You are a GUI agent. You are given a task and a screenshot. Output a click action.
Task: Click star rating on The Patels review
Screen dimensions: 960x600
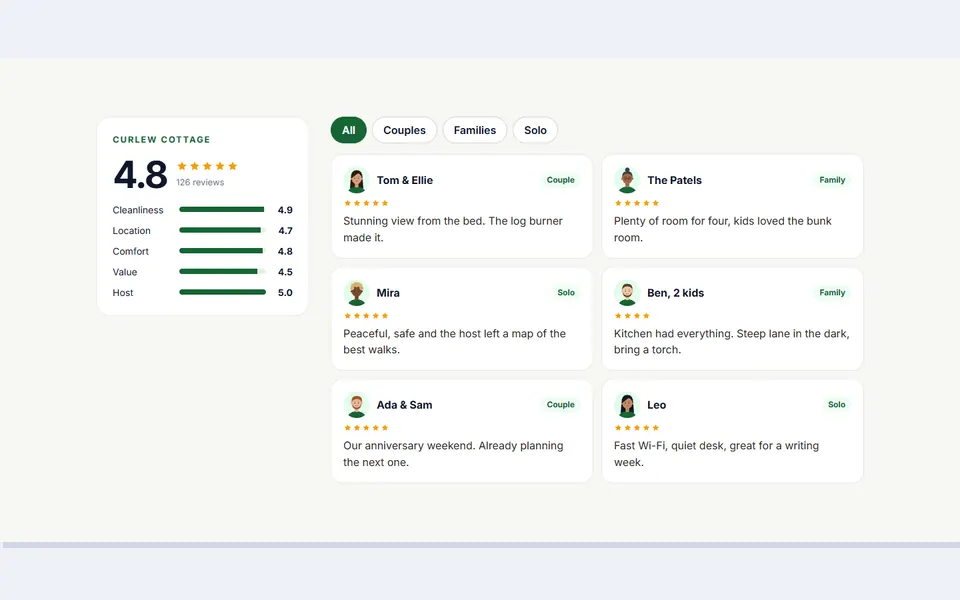[x=637, y=203]
